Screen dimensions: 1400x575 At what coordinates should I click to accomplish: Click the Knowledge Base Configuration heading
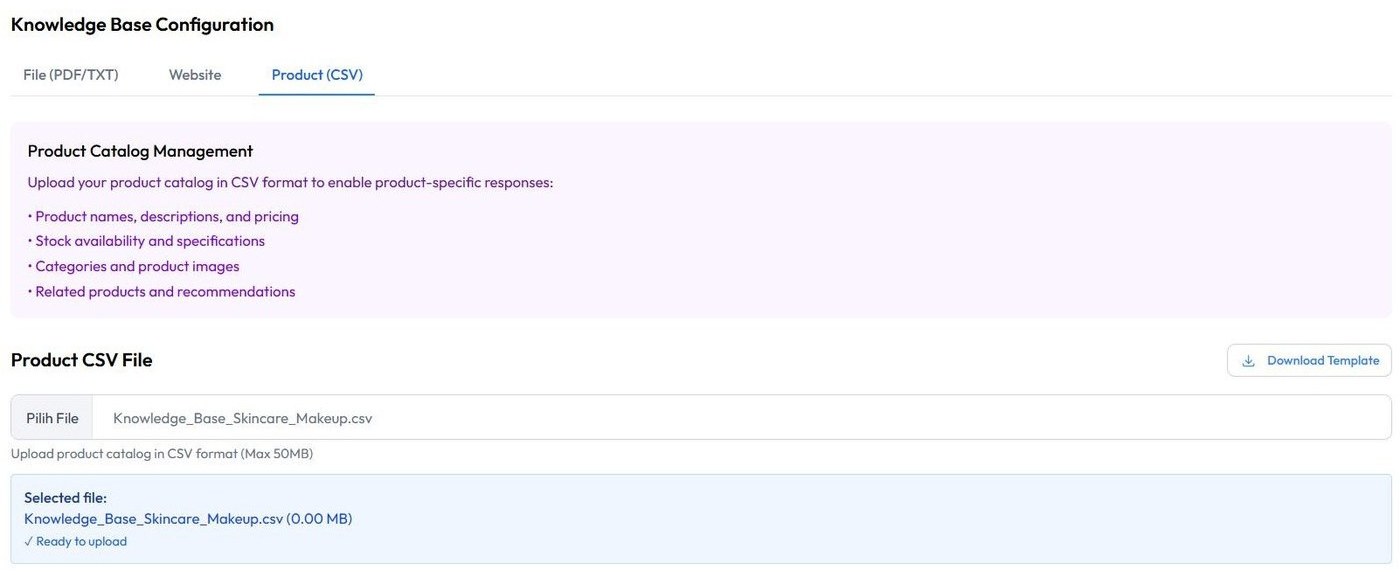pos(142,24)
